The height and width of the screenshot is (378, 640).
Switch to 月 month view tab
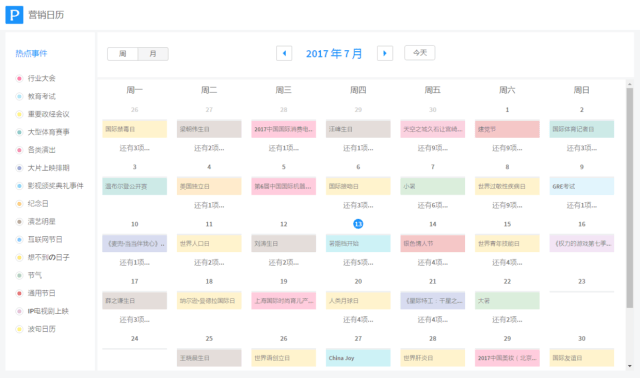153,54
